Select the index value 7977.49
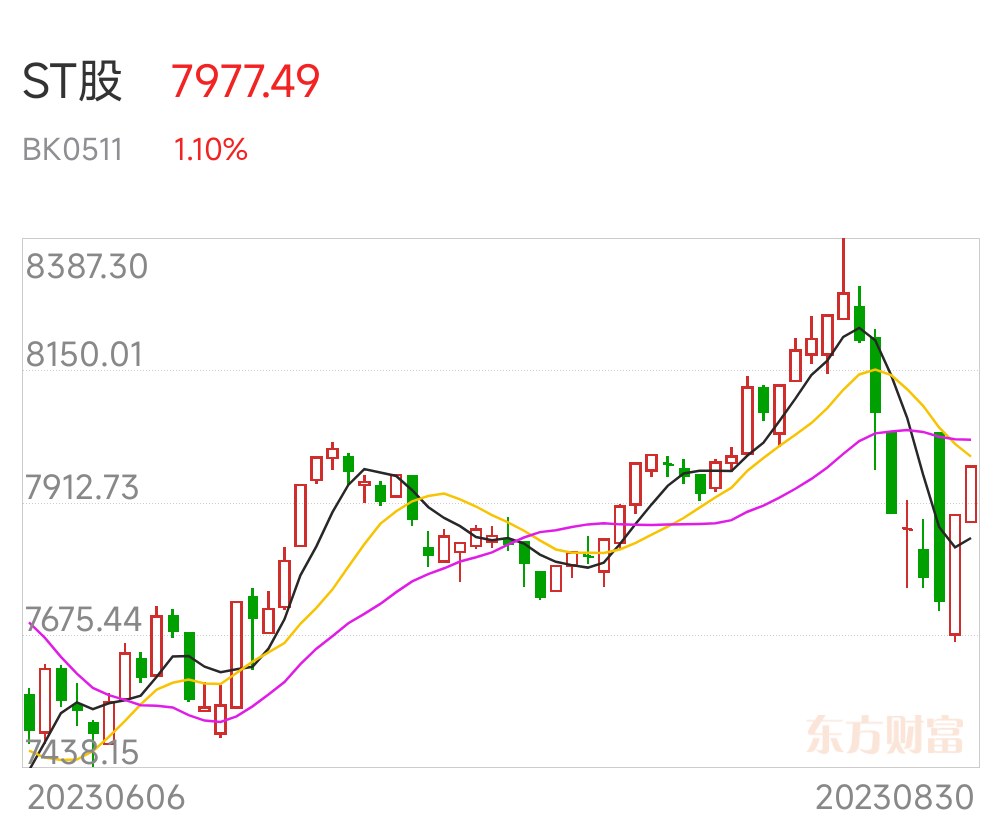 pos(245,82)
